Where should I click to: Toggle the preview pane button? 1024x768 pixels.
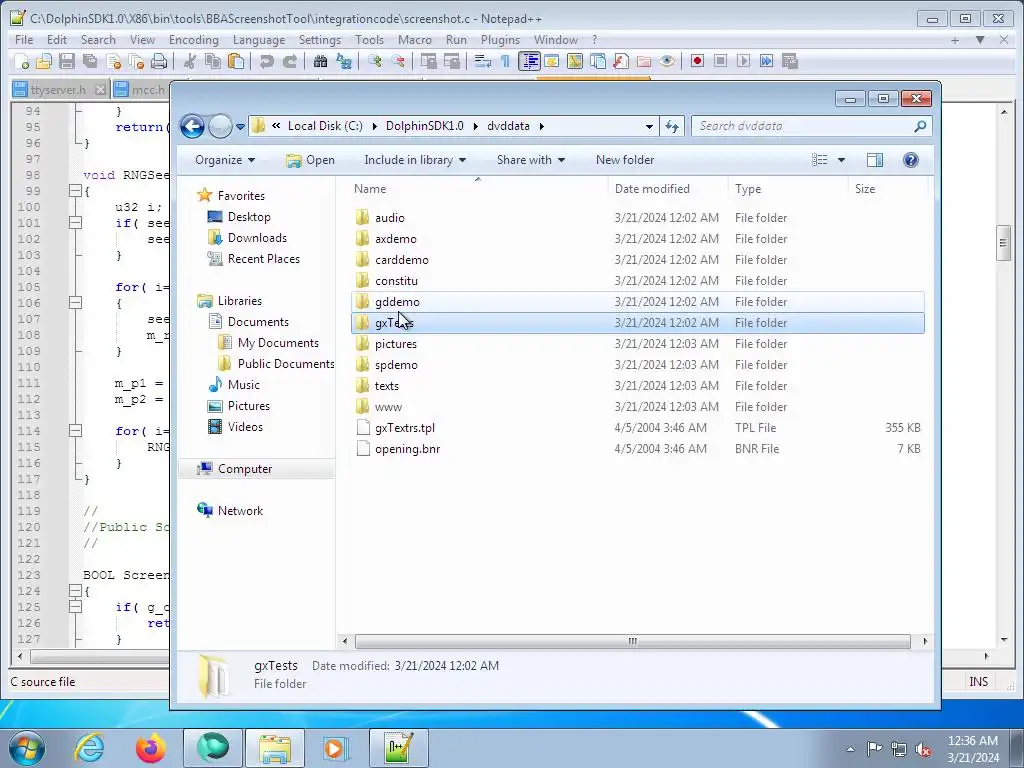874,160
